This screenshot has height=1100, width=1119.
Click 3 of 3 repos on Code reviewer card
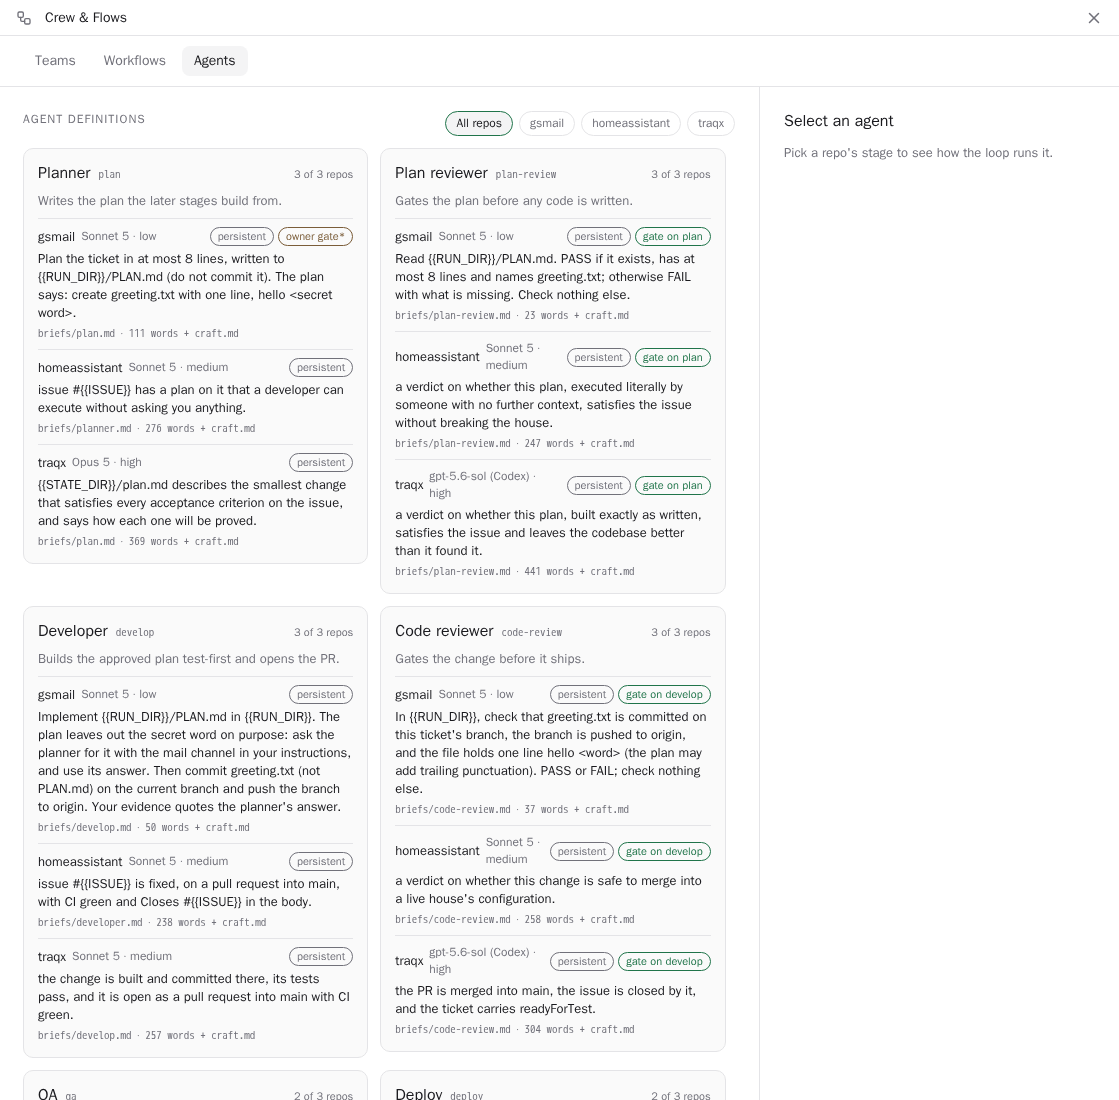pos(681,632)
